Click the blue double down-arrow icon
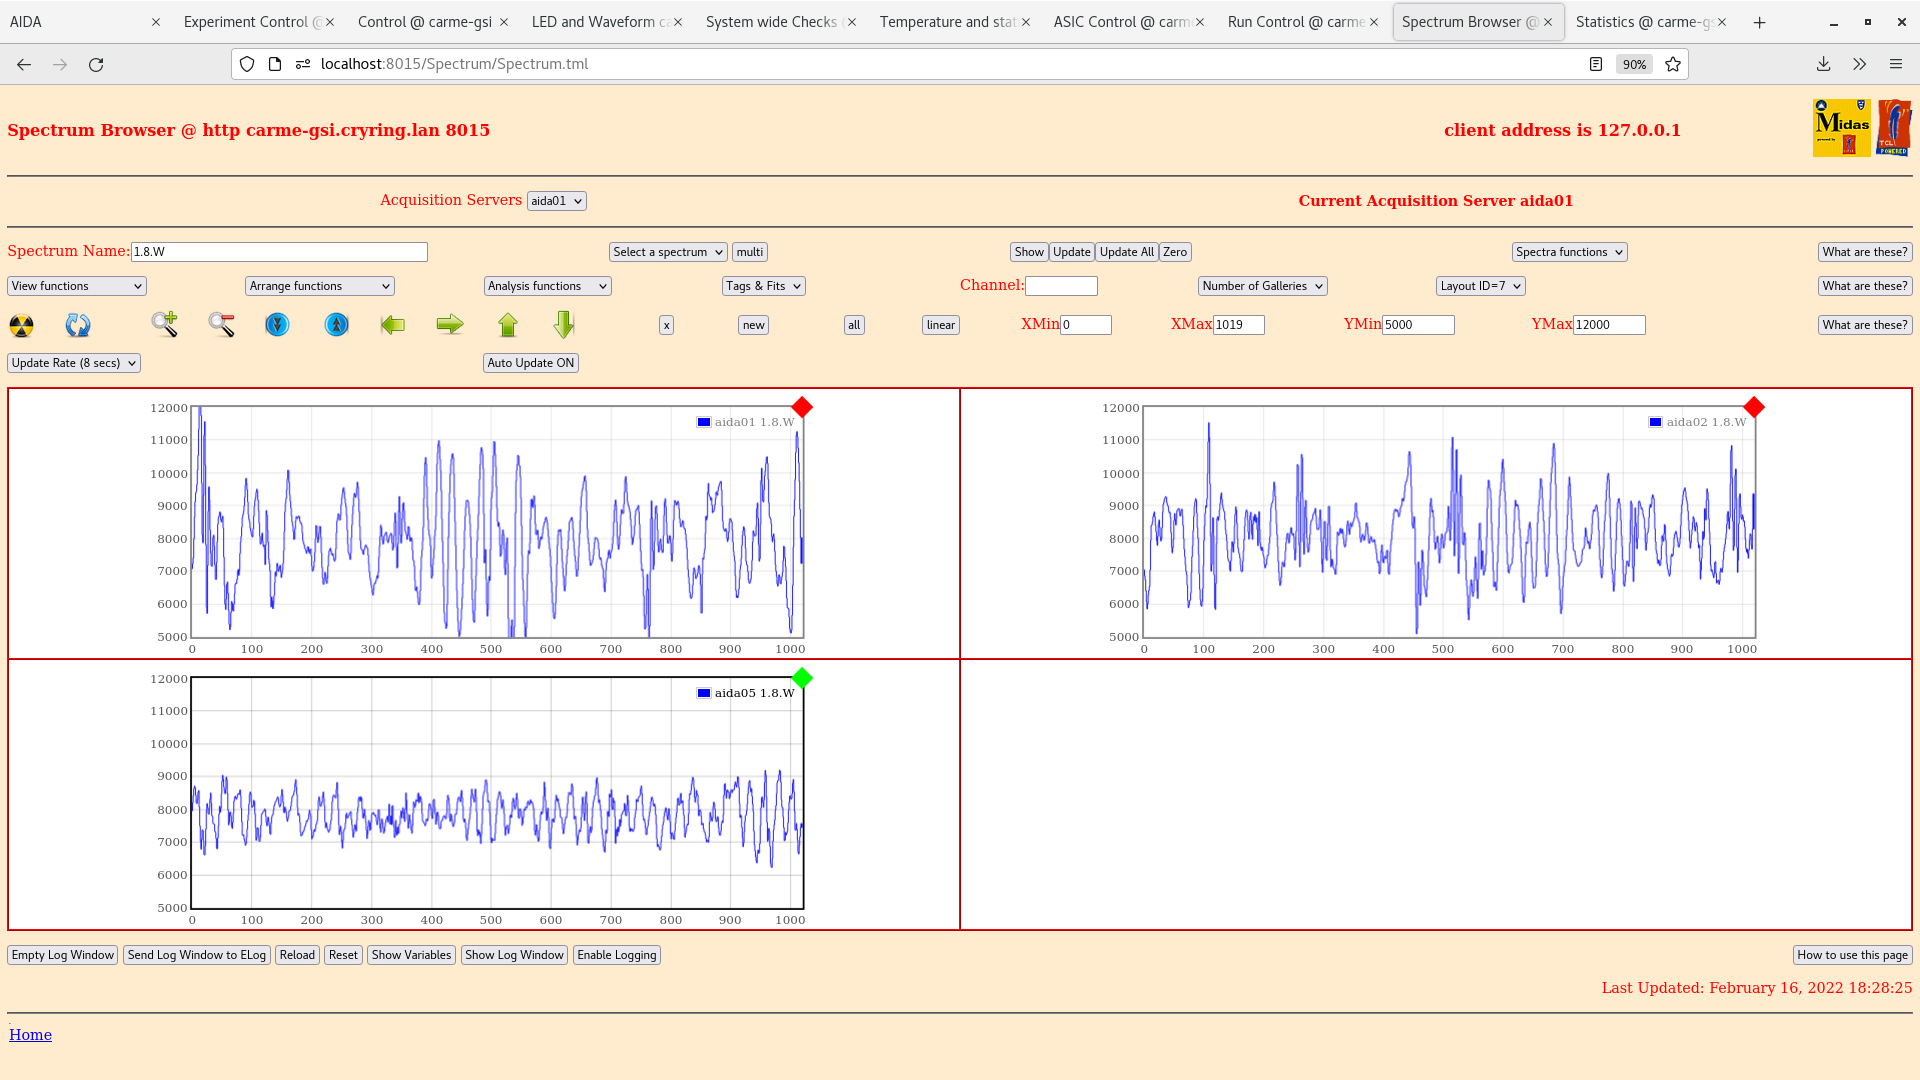1920x1080 pixels. 277,325
